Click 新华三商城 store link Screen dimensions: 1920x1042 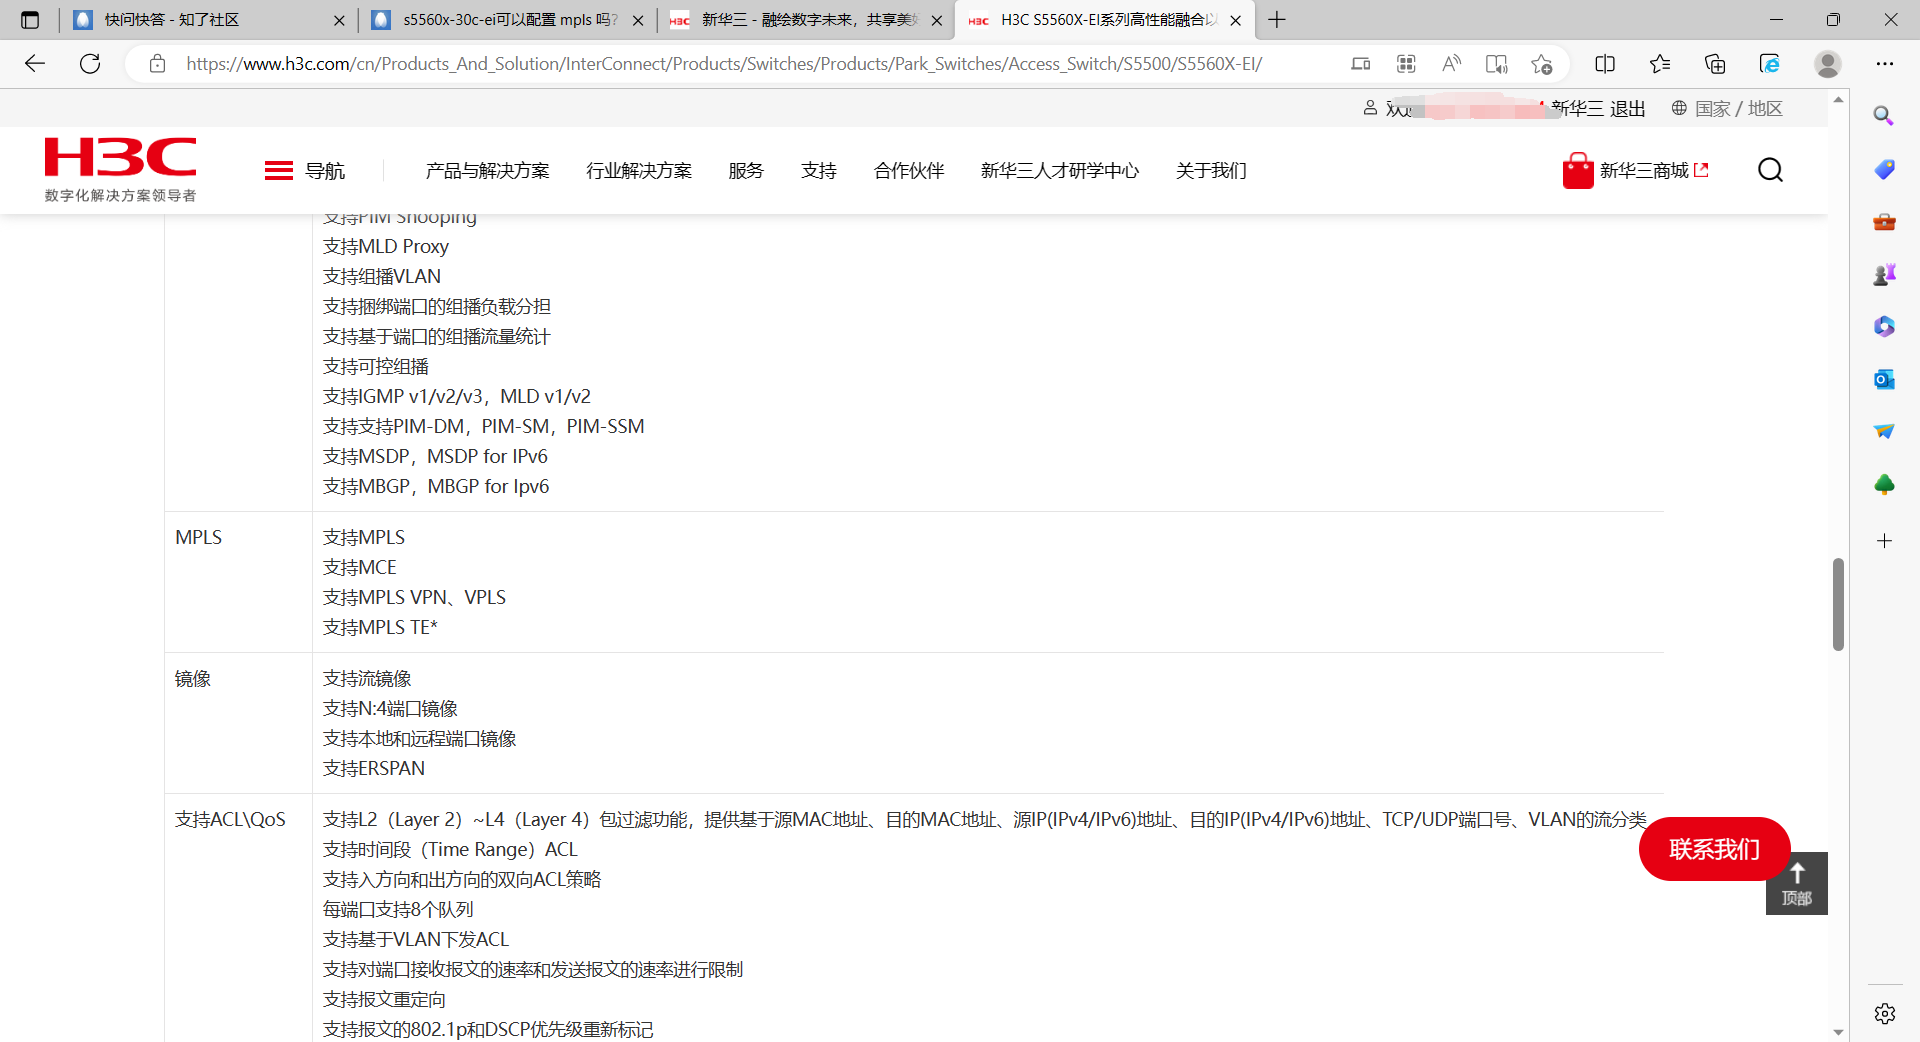(1636, 170)
